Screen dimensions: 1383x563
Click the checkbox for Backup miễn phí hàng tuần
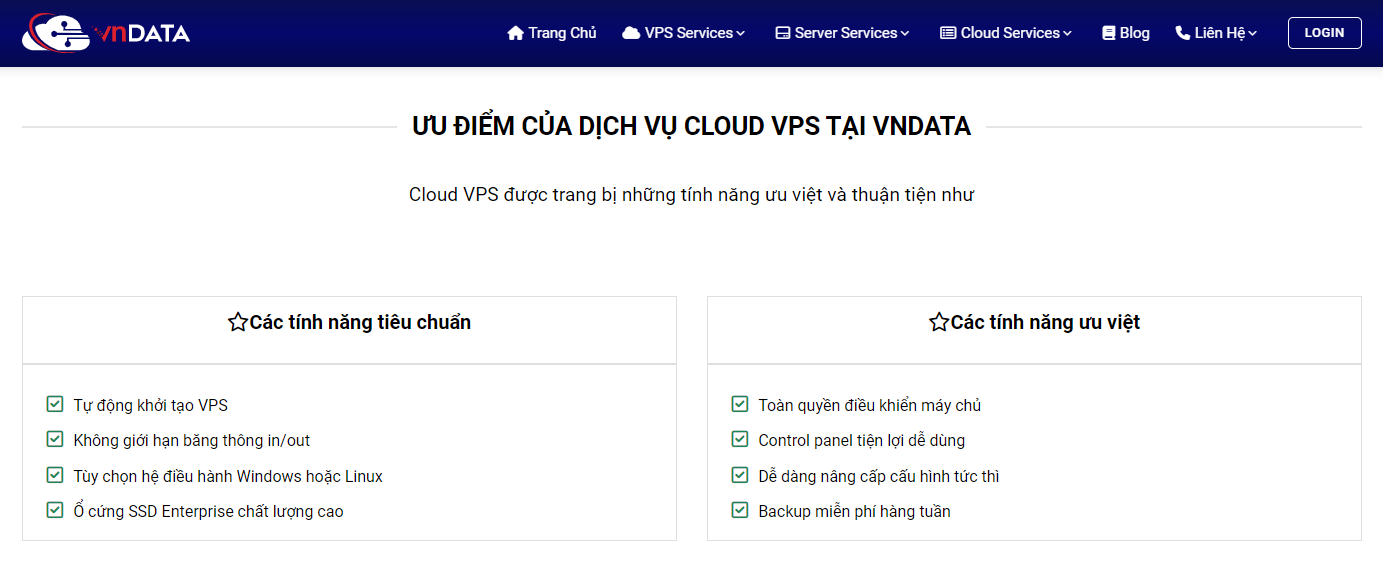(x=740, y=510)
